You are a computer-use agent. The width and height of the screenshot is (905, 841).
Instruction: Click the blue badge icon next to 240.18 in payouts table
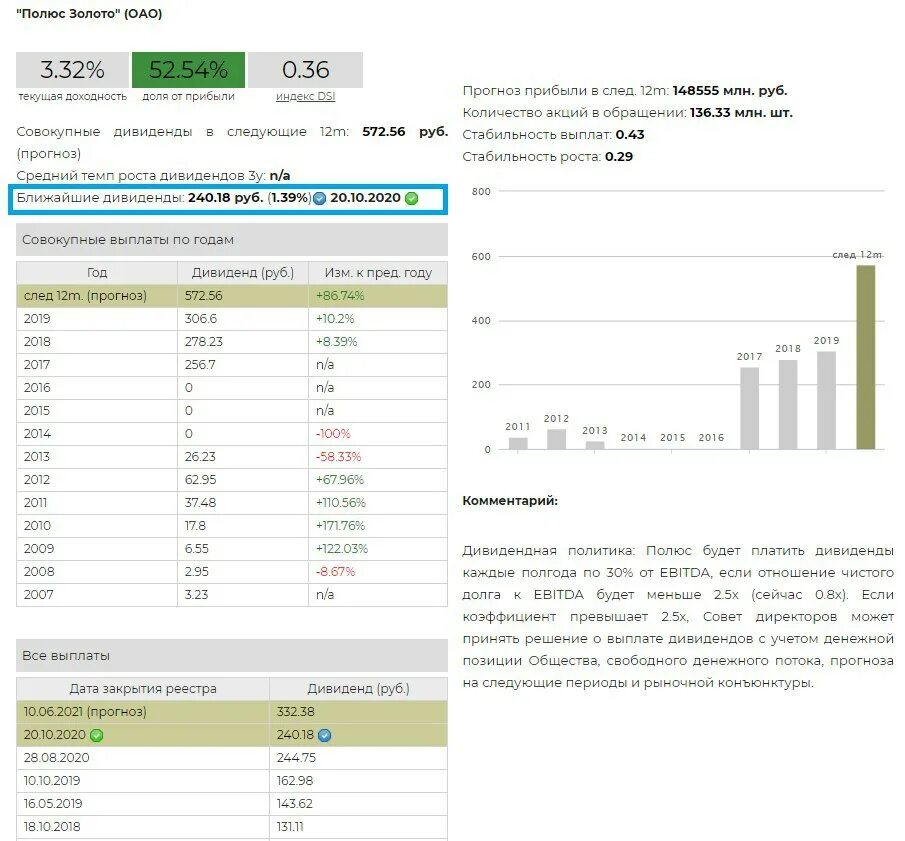(x=324, y=735)
